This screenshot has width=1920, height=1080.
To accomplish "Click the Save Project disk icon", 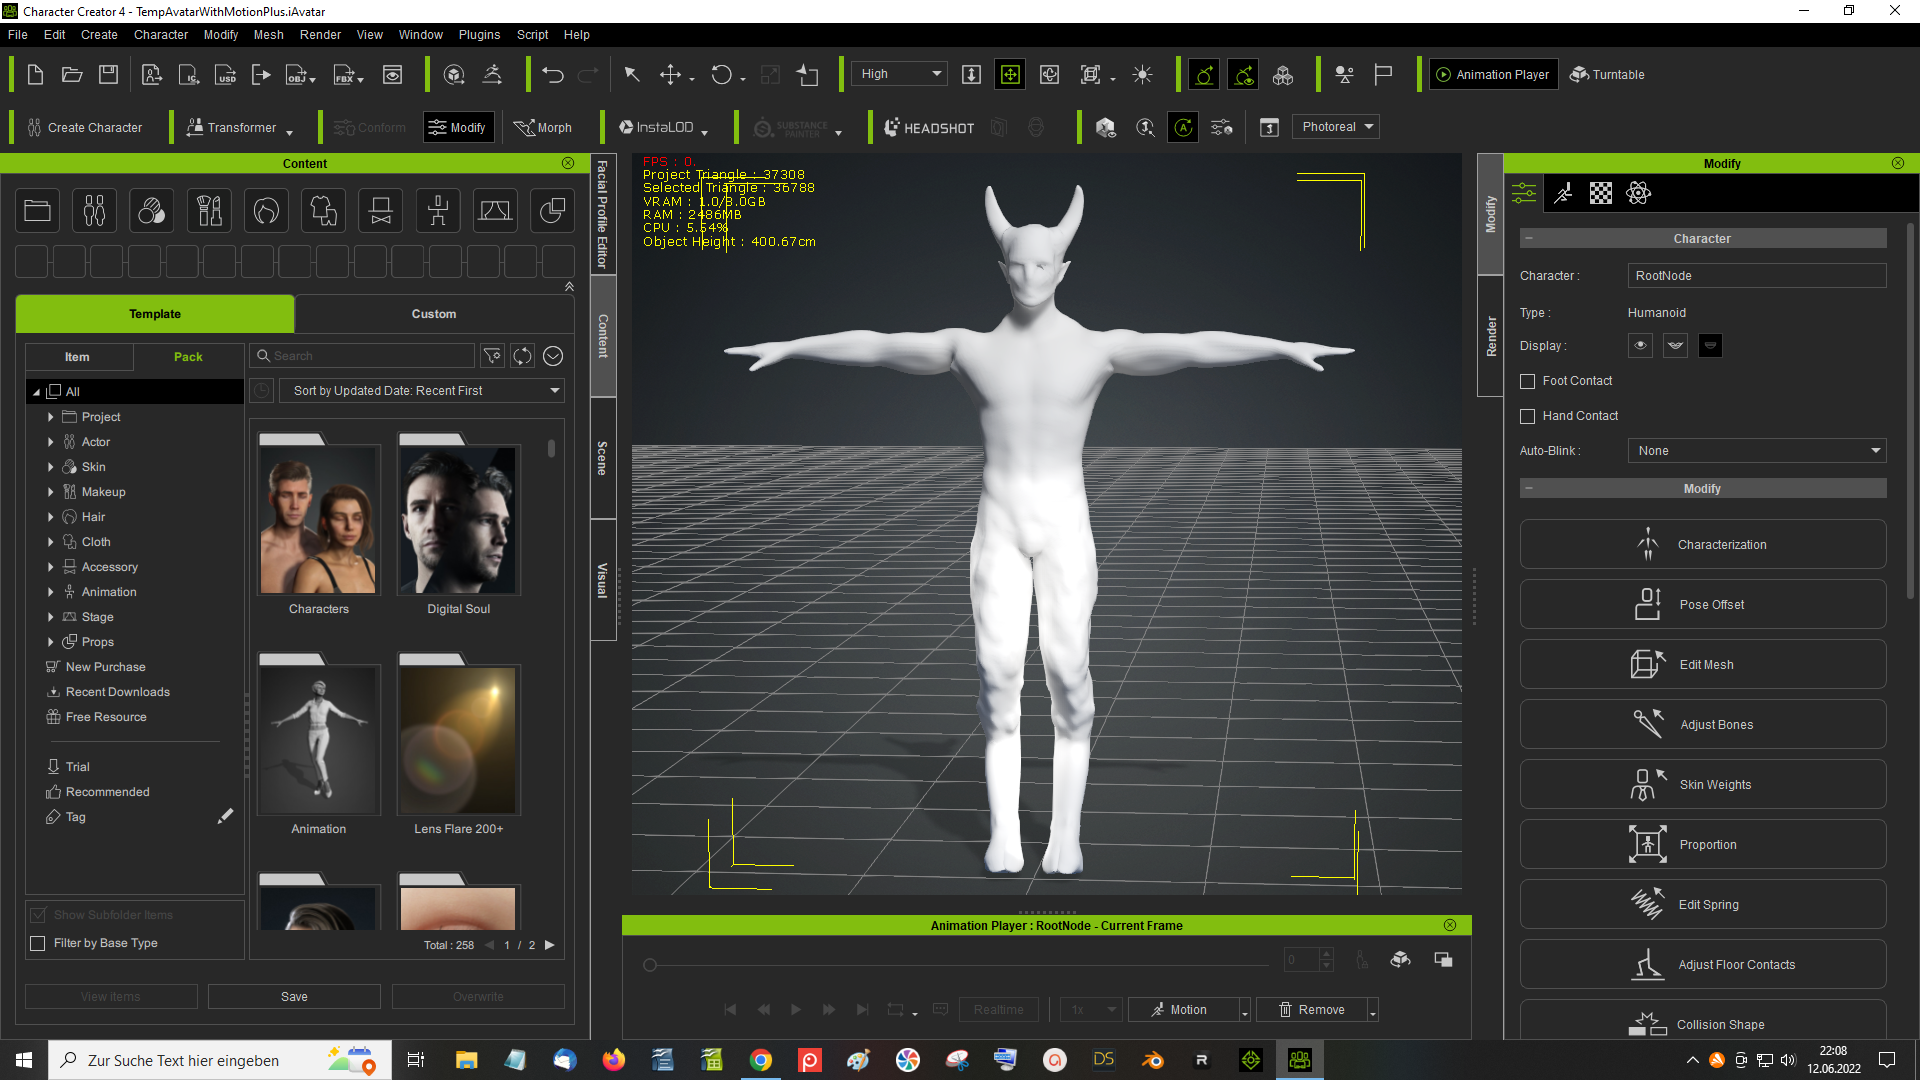I will tap(109, 75).
